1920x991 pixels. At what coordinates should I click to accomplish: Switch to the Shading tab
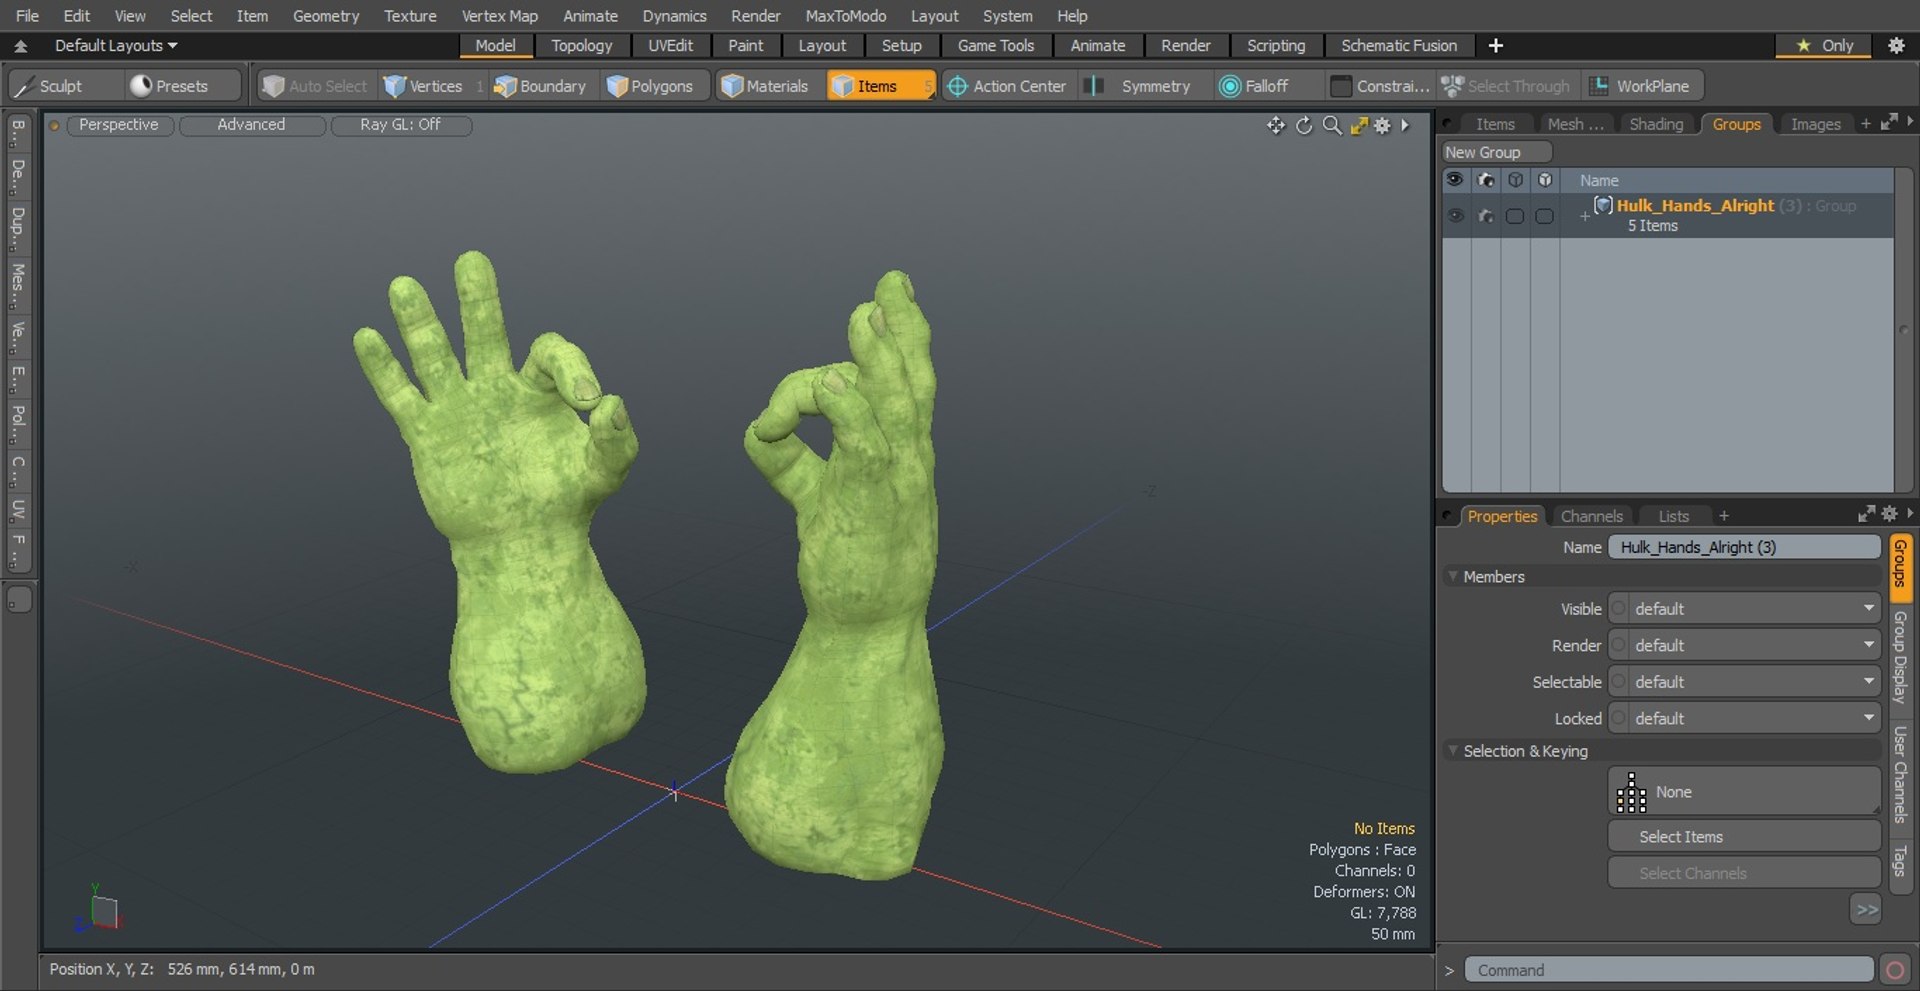click(x=1656, y=124)
